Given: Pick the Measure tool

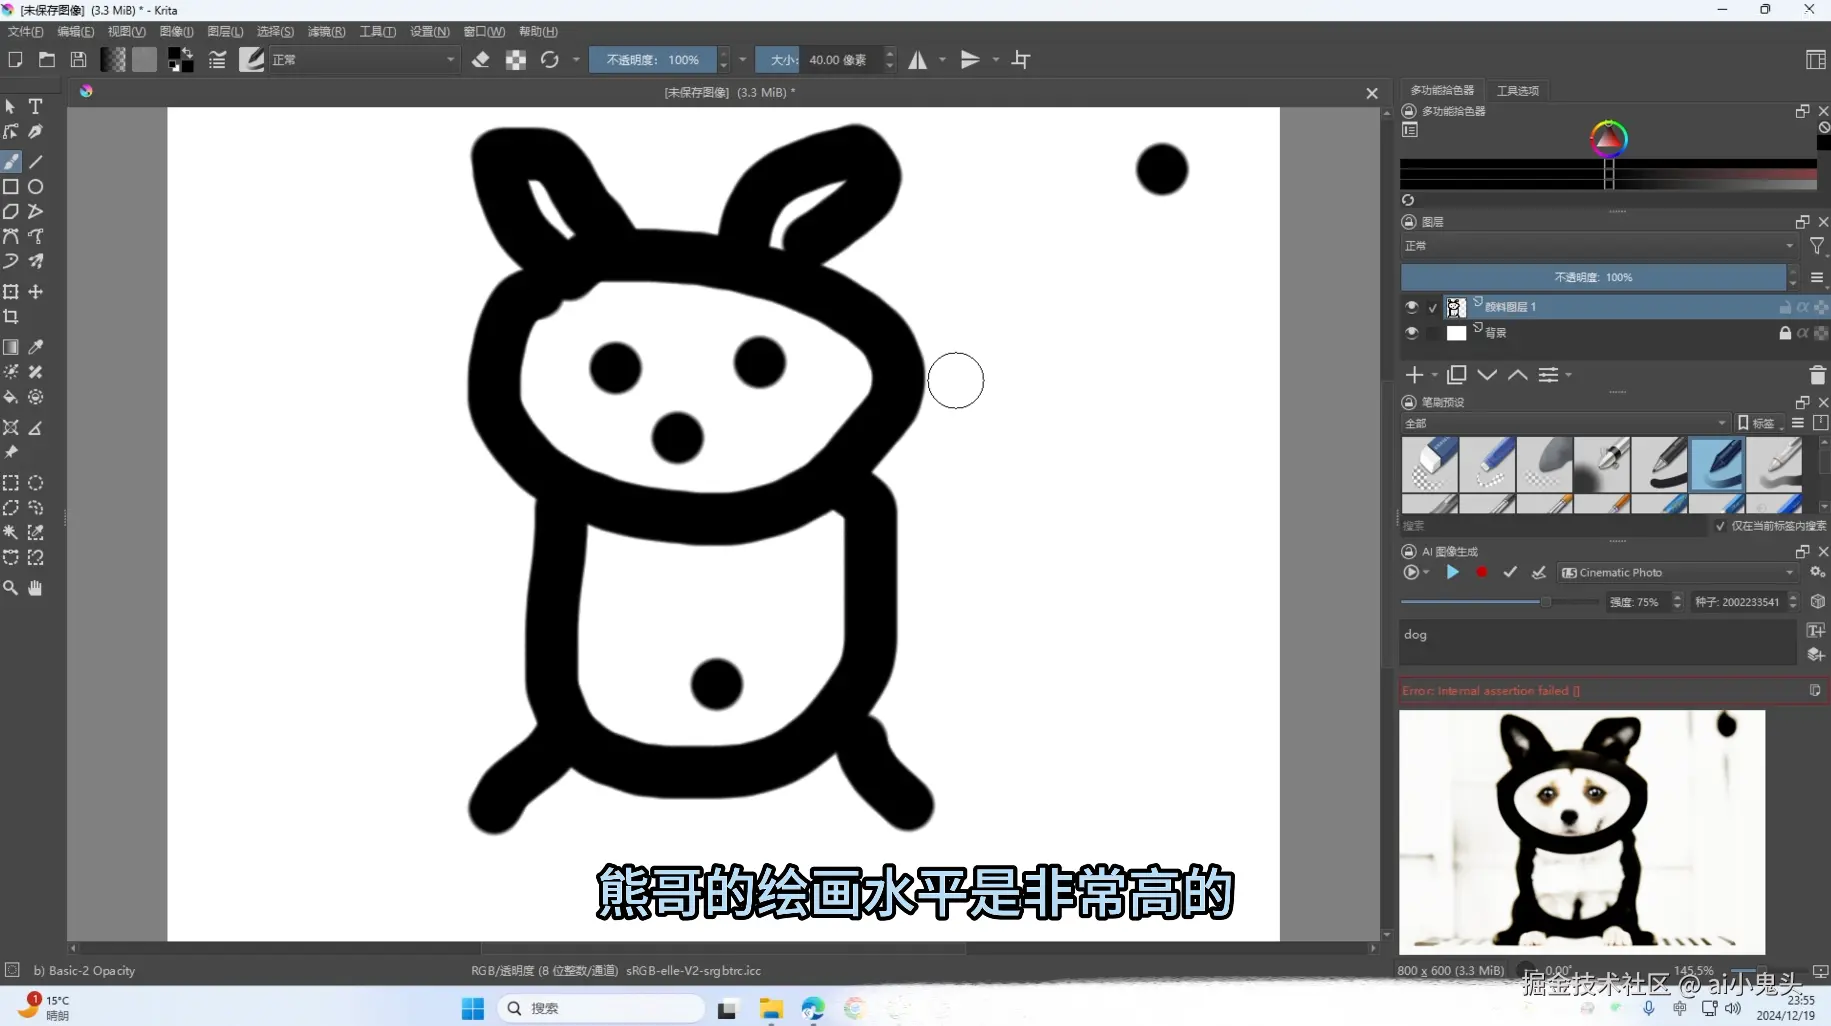Looking at the screenshot, I should pos(36,427).
